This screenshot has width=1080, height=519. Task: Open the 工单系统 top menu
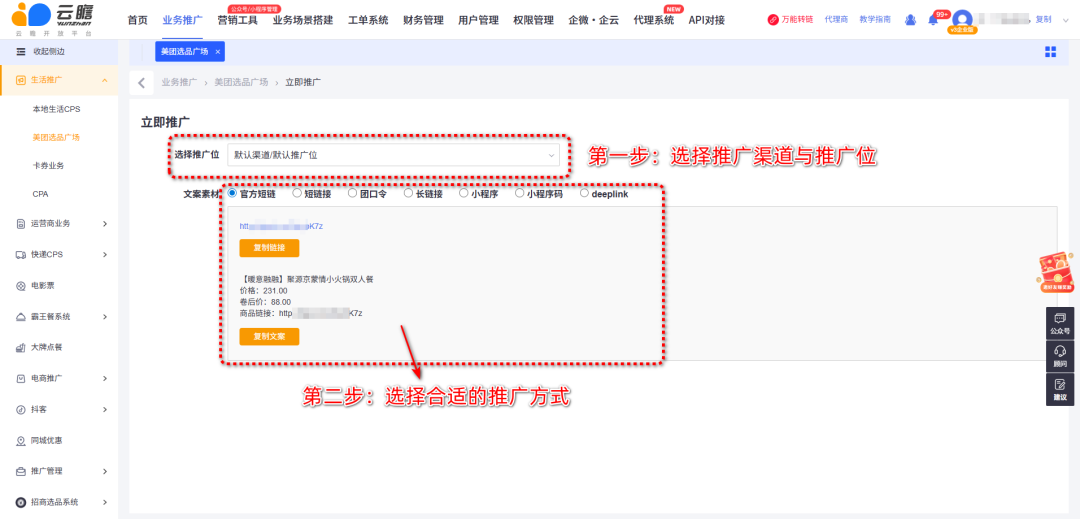[368, 20]
